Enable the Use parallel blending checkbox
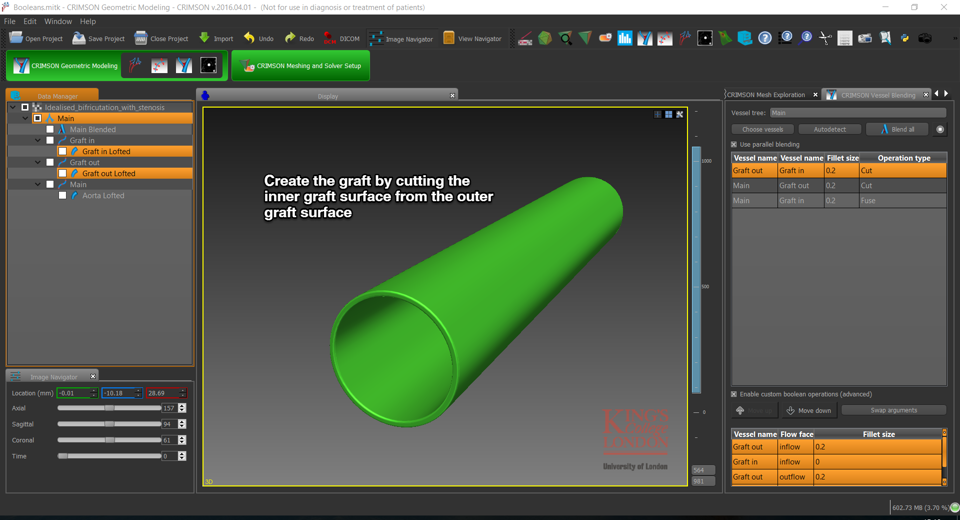Viewport: 960px width, 520px height. pos(734,145)
